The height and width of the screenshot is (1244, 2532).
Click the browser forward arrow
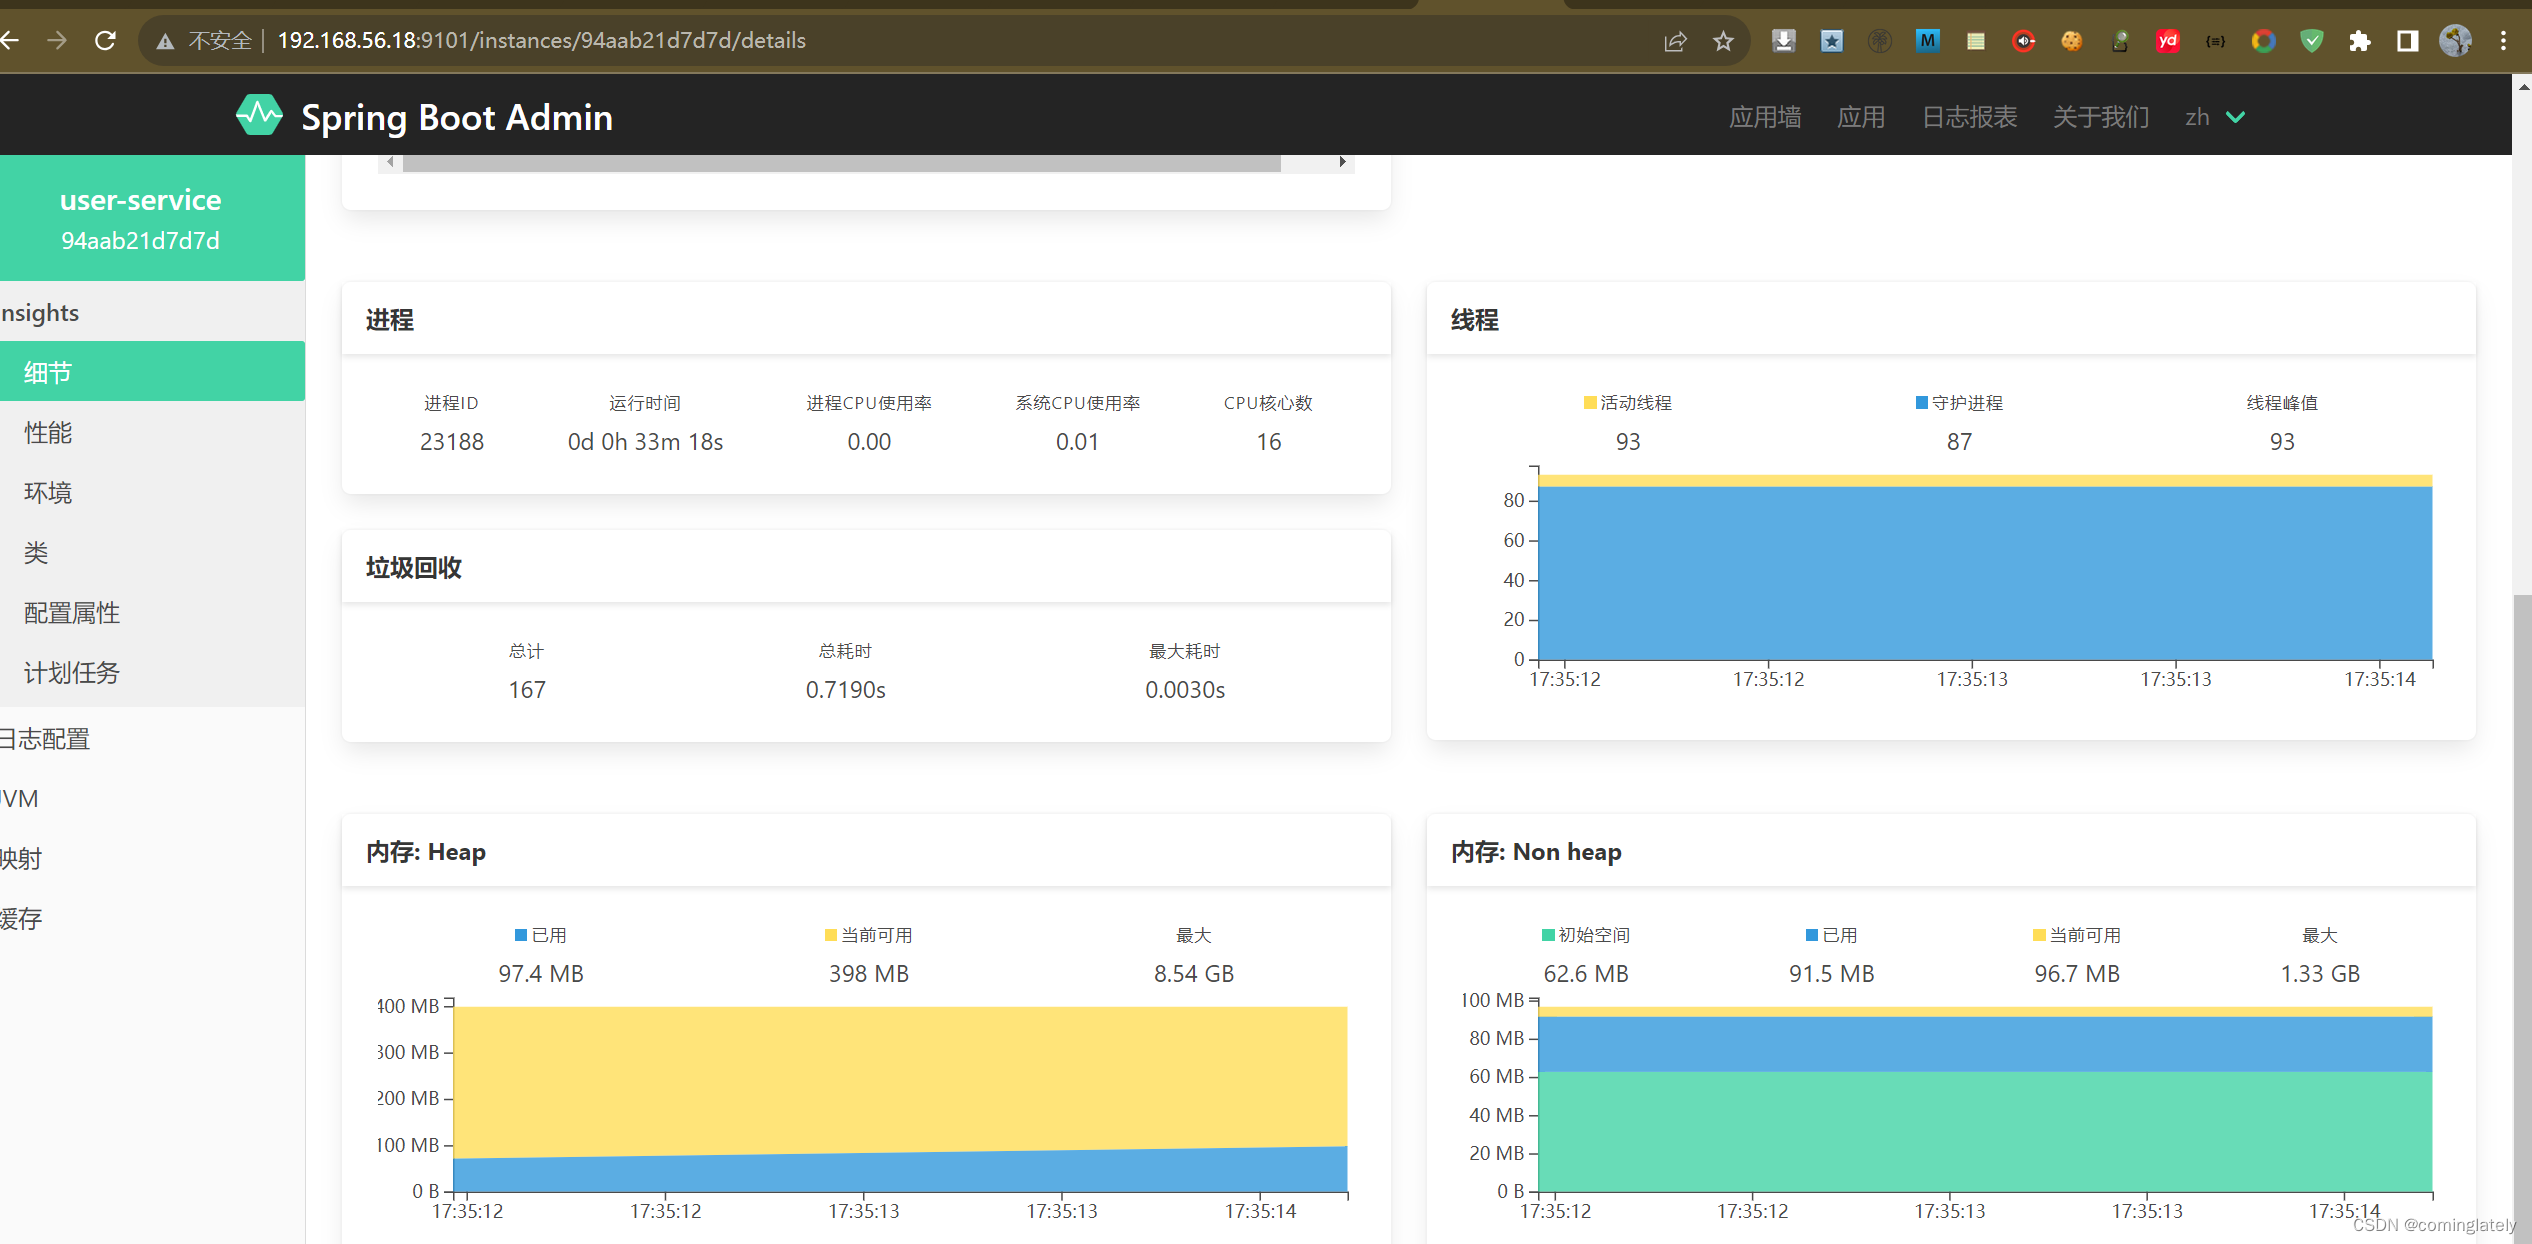pos(57,40)
